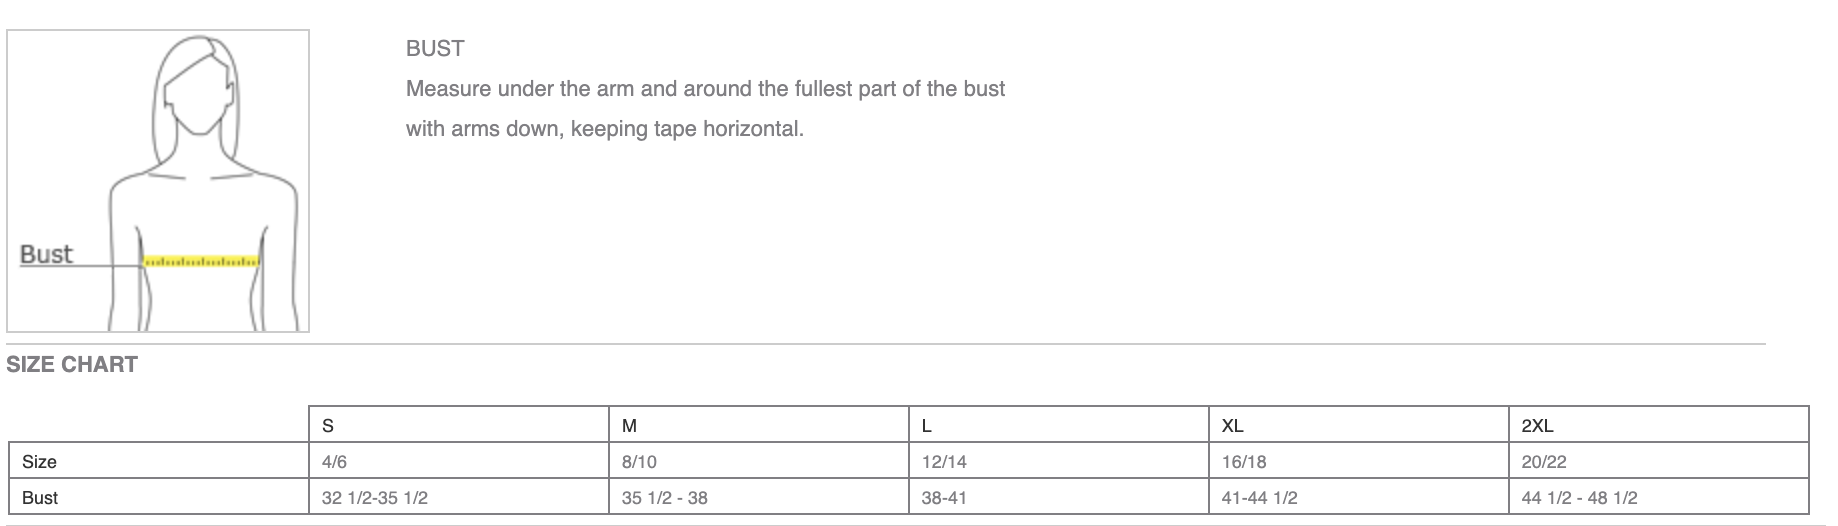1838x526 pixels.
Task: Click the "Measure under the arm" instruction text
Action: click(705, 89)
